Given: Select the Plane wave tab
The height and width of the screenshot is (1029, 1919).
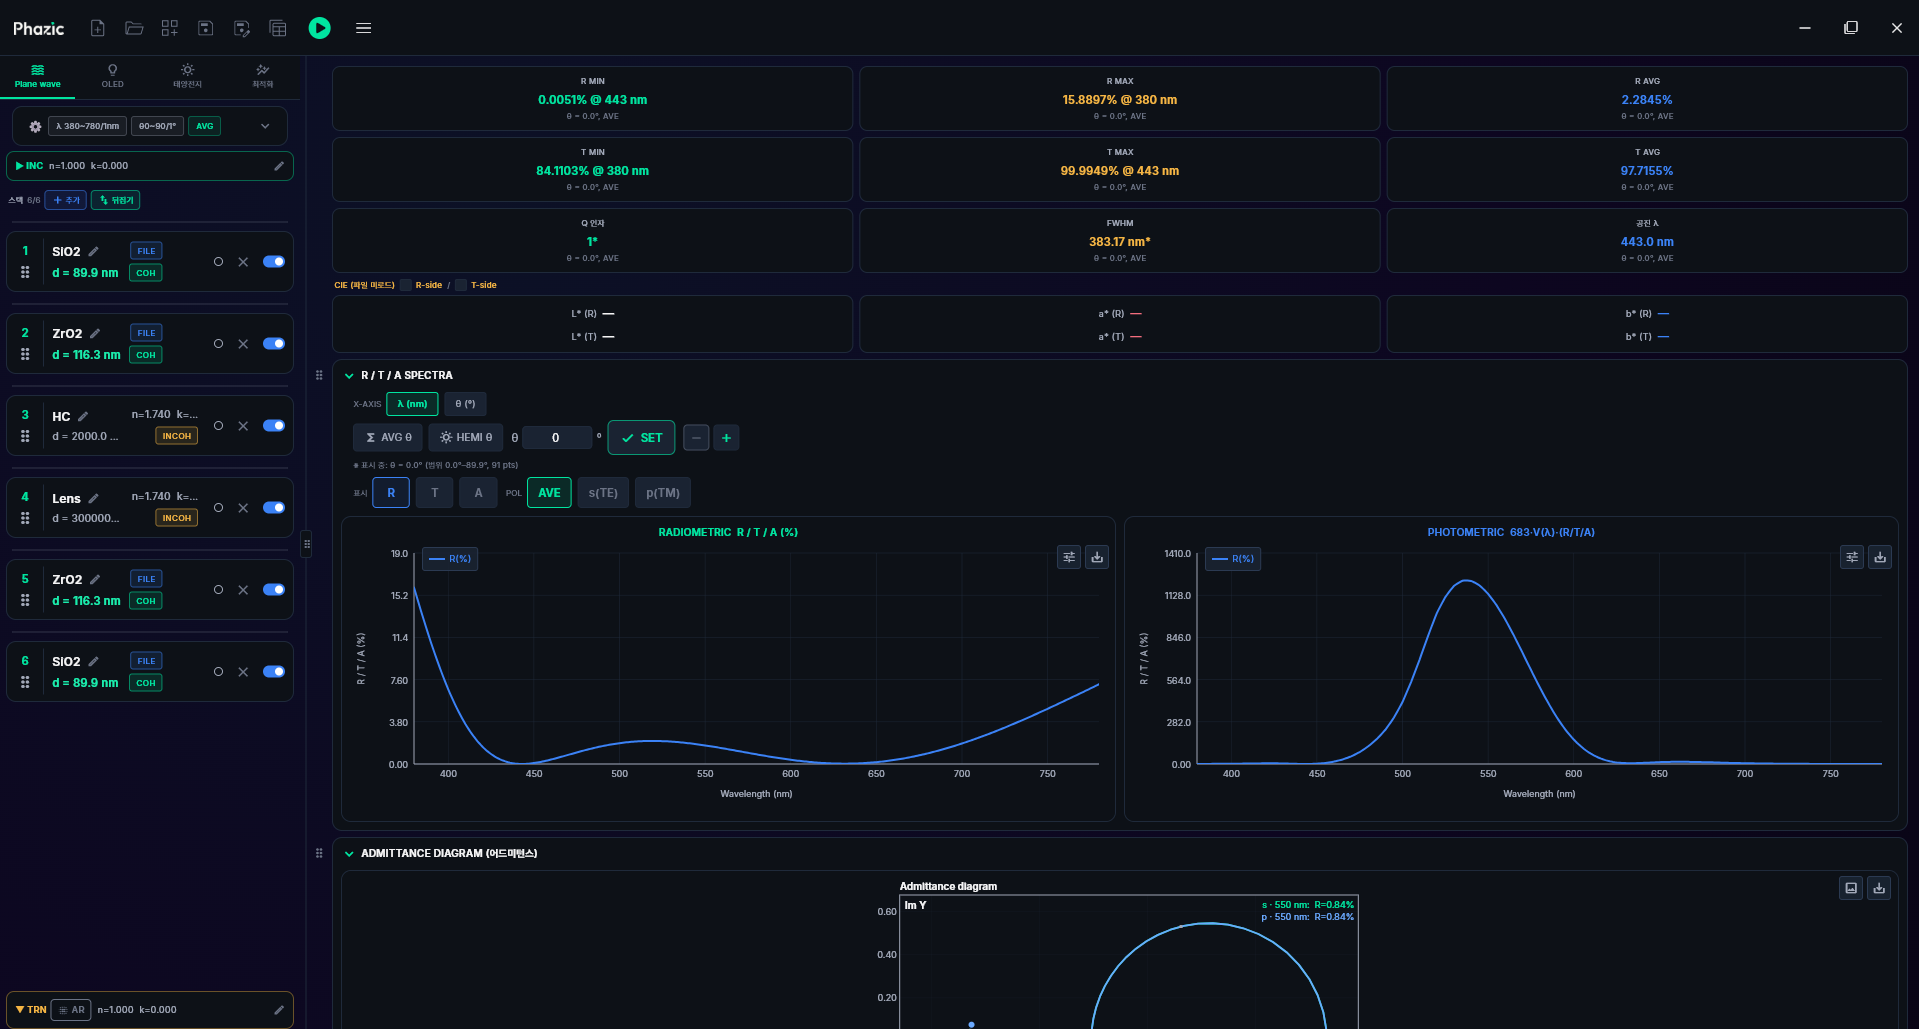Looking at the screenshot, I should pos(38,76).
